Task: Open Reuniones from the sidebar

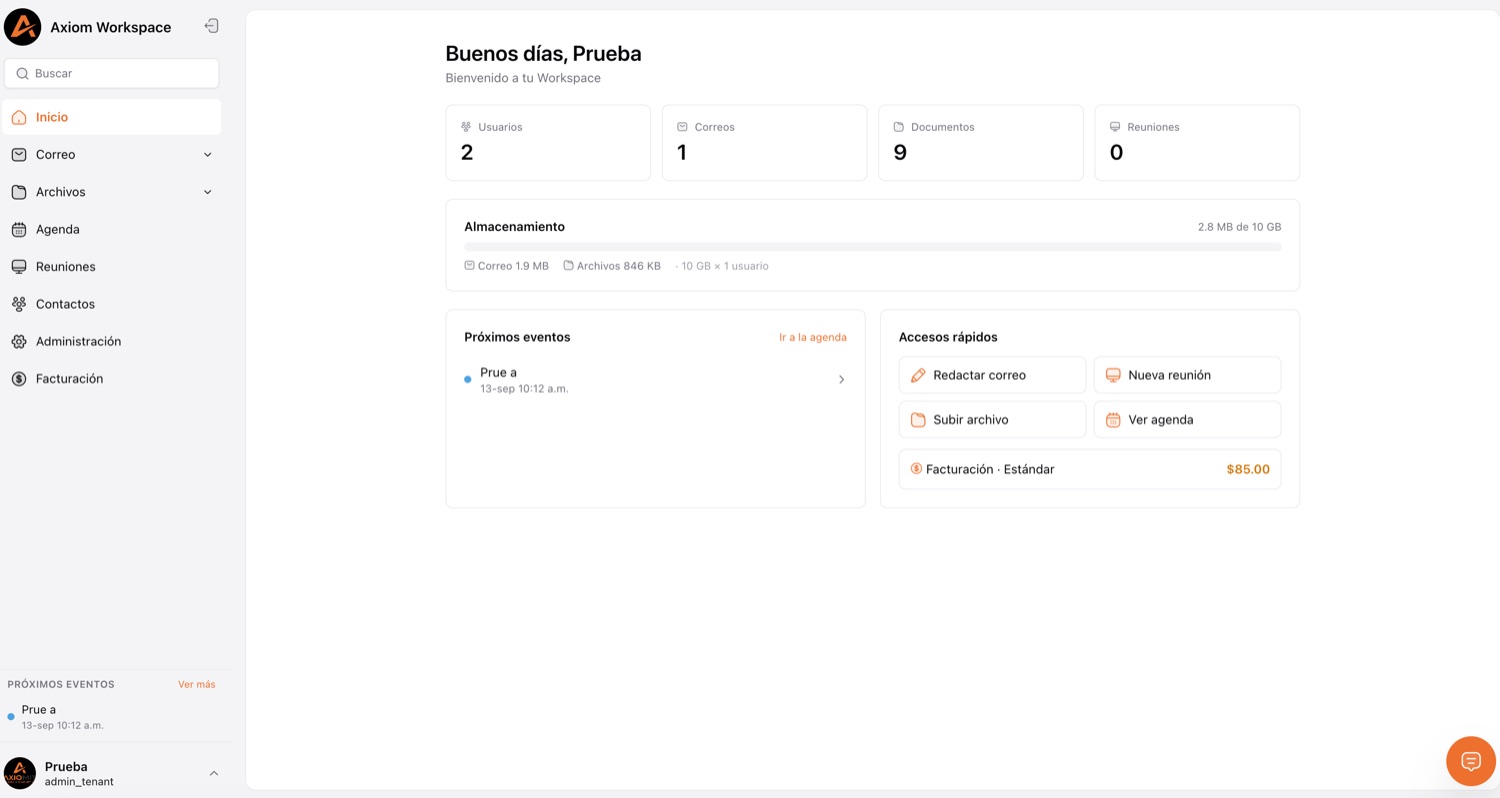Action: [x=112, y=267]
